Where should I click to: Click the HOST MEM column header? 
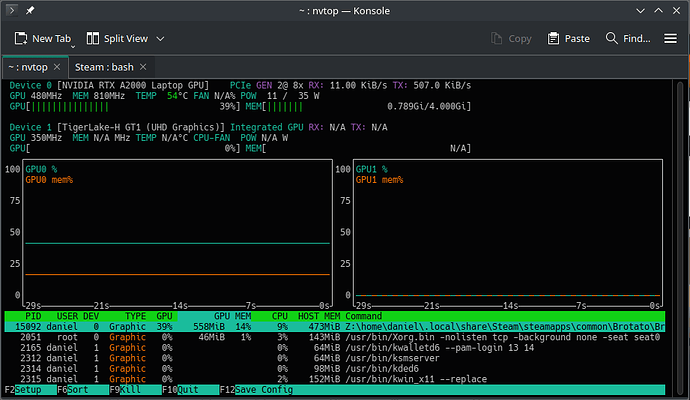click(319, 316)
